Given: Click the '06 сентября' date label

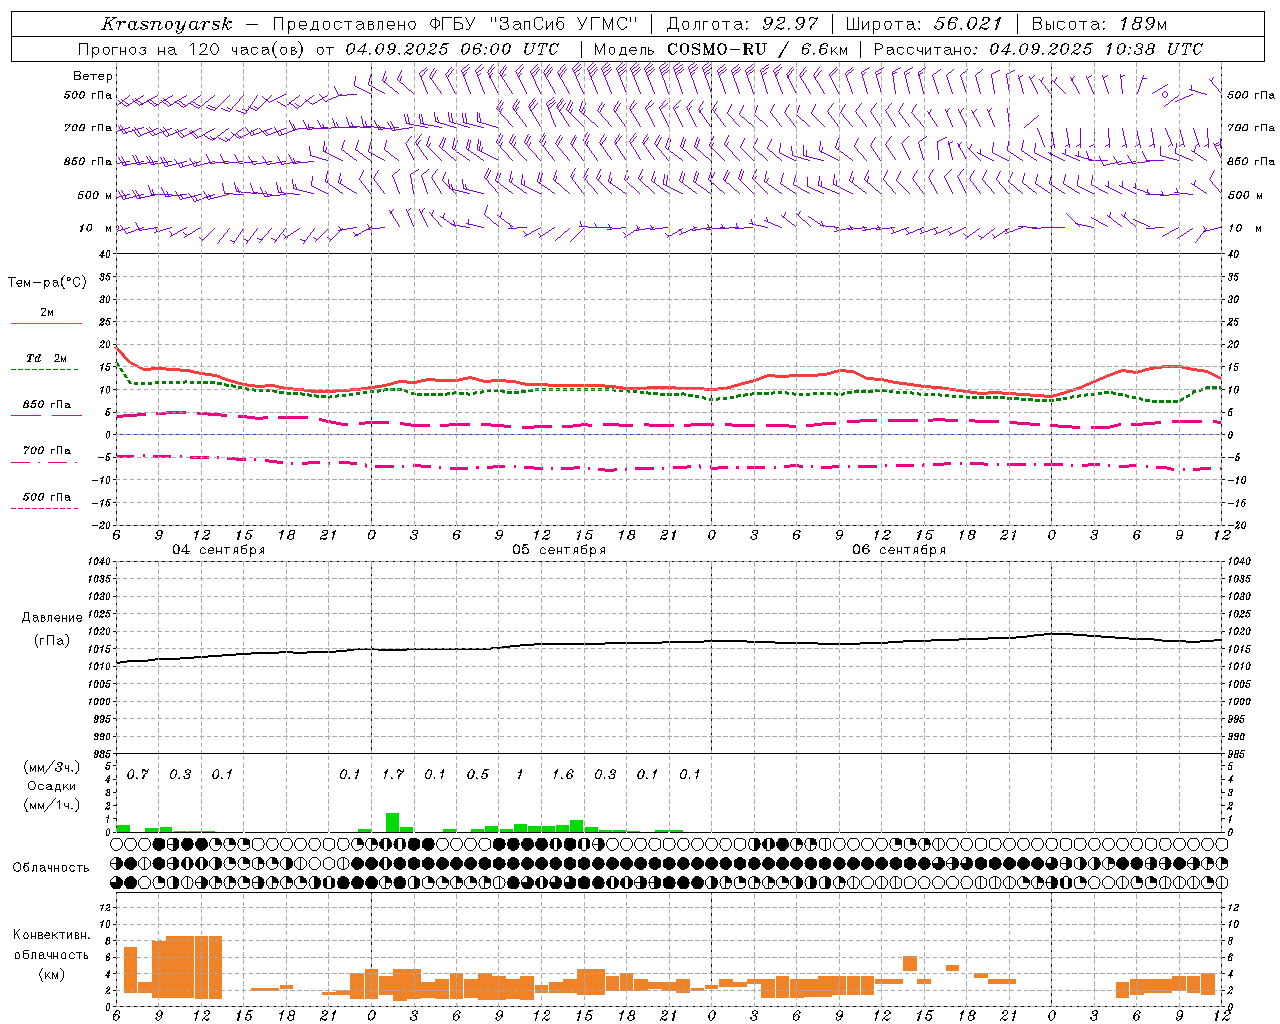Looking at the screenshot, I should [x=899, y=549].
